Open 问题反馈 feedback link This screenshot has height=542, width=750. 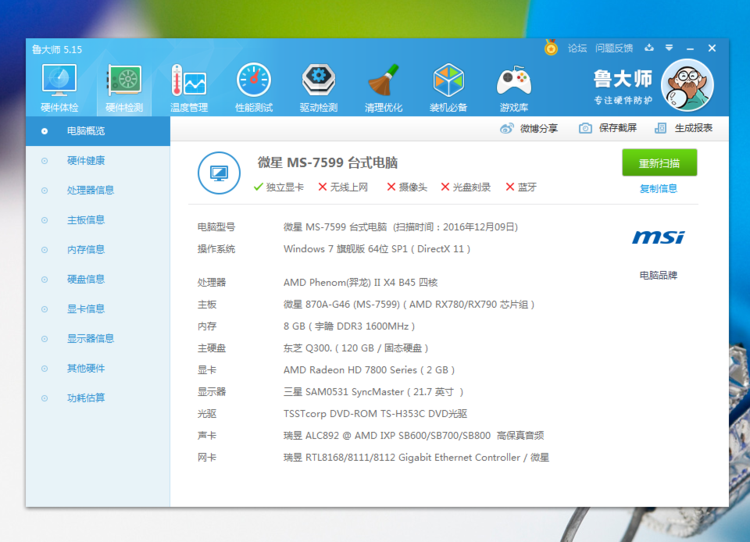click(614, 48)
